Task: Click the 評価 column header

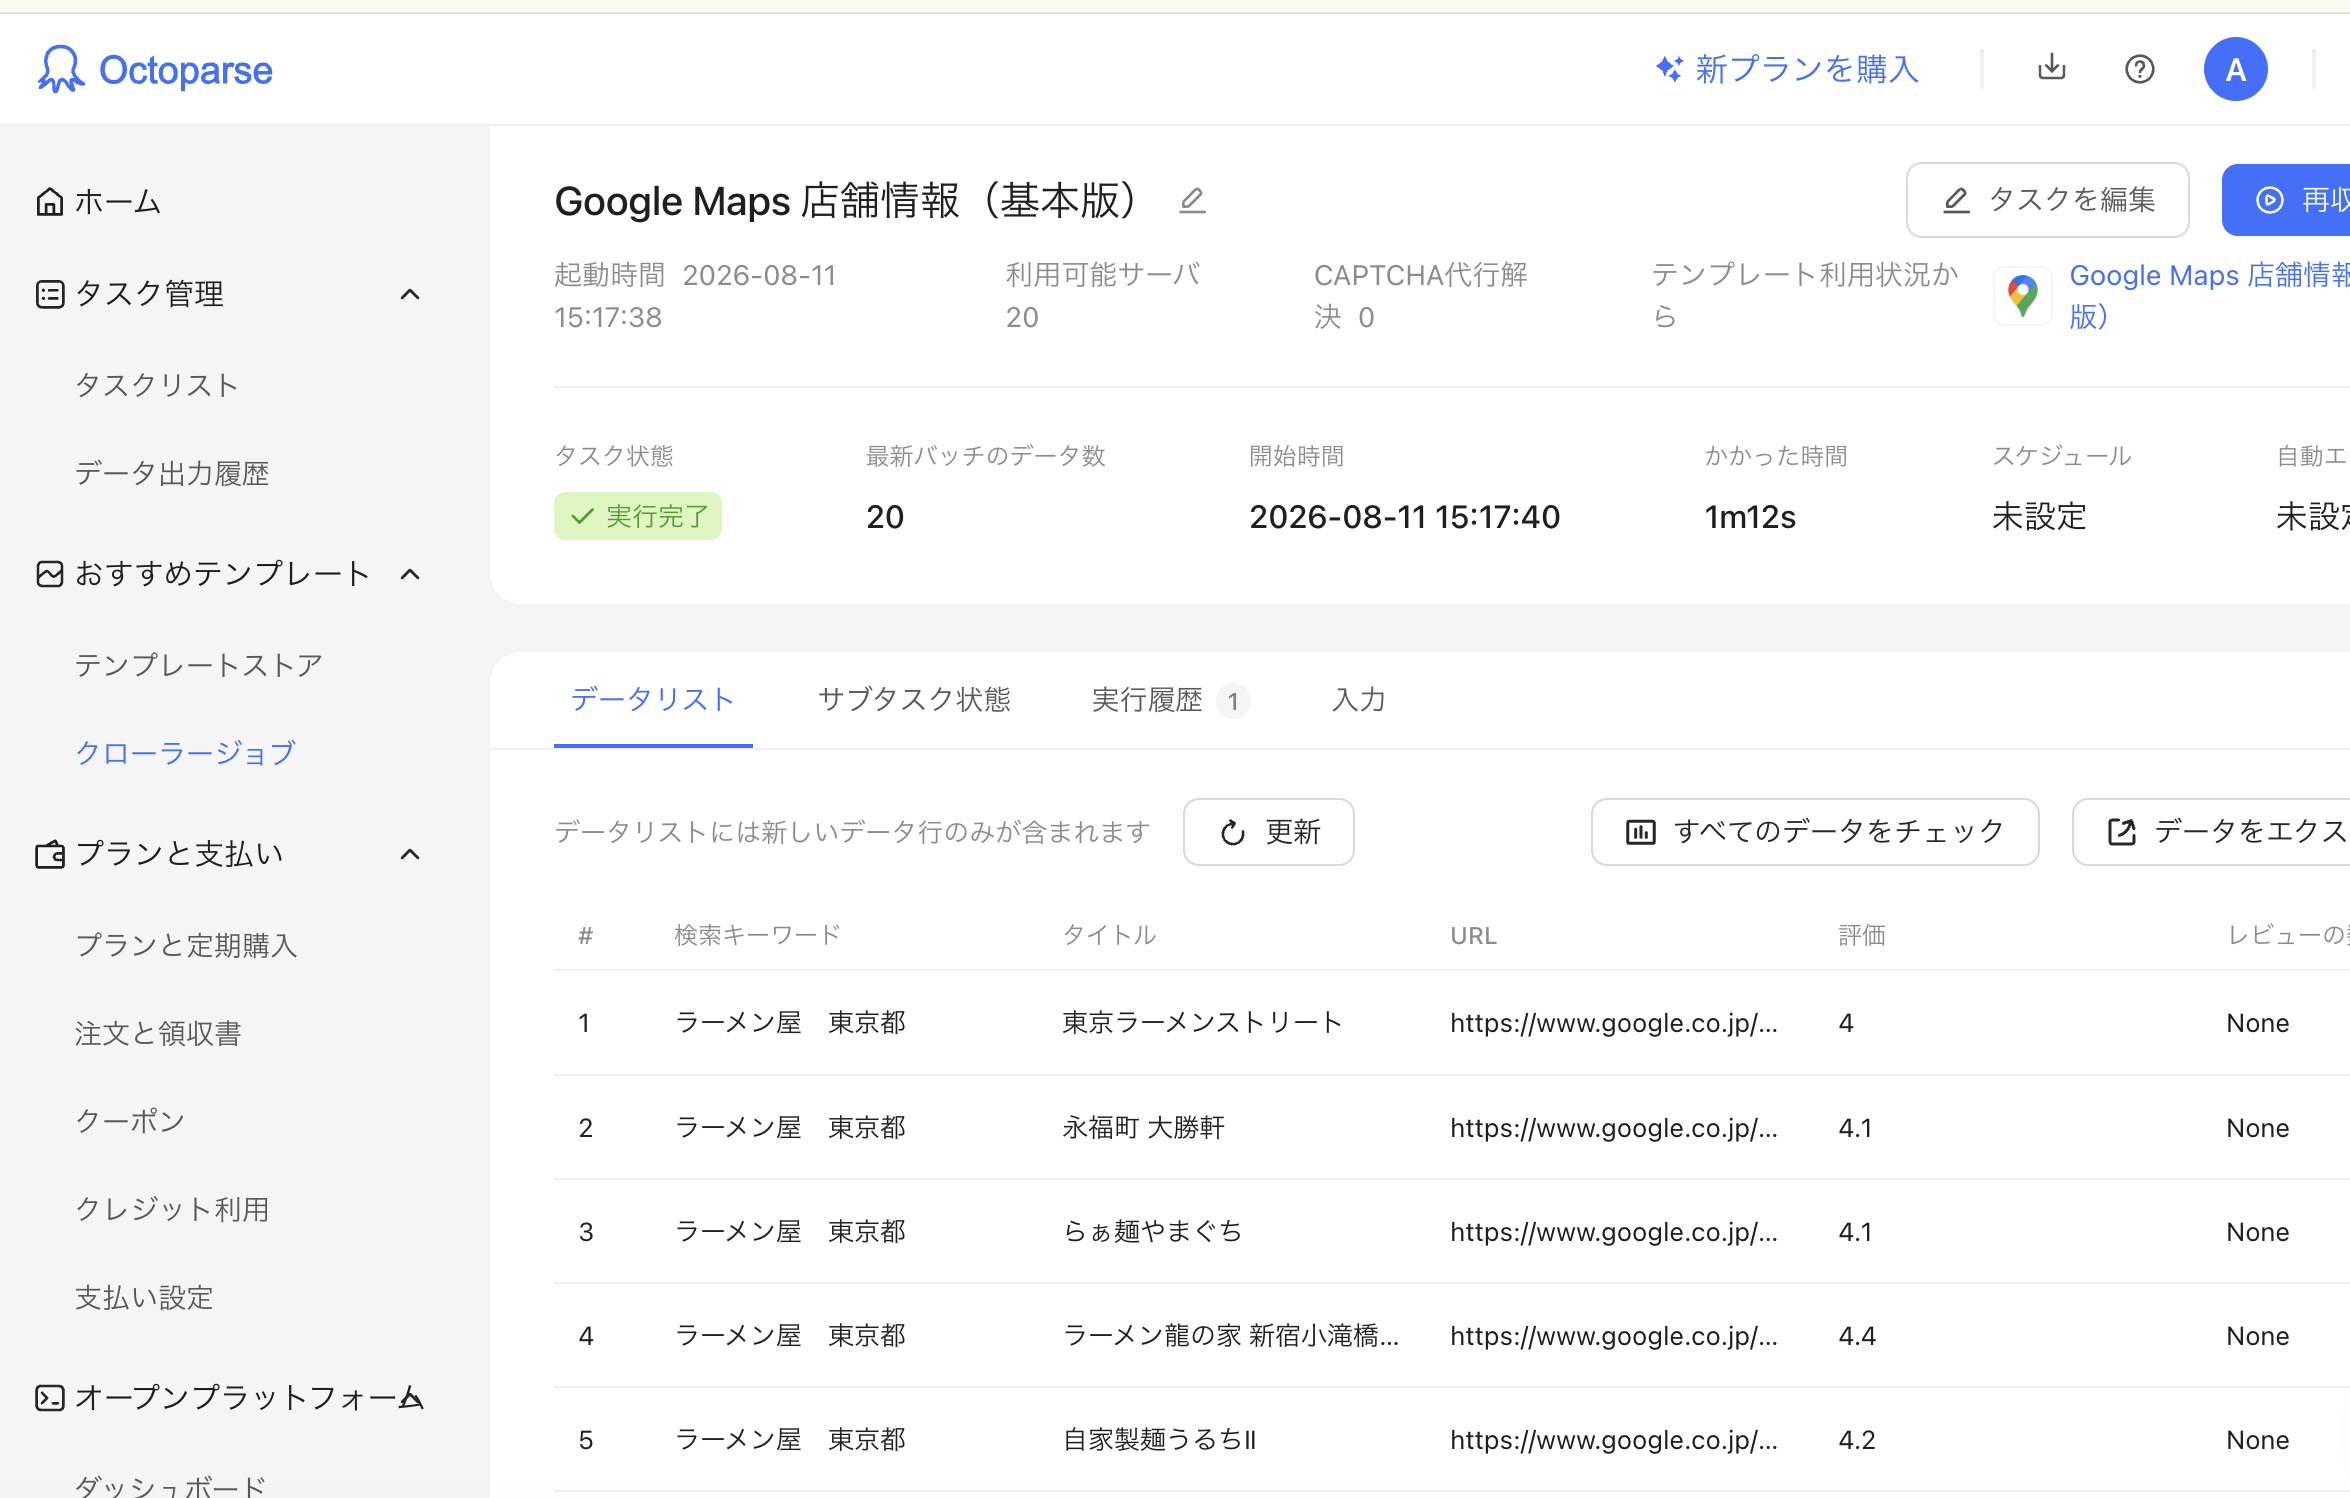Action: point(1862,935)
